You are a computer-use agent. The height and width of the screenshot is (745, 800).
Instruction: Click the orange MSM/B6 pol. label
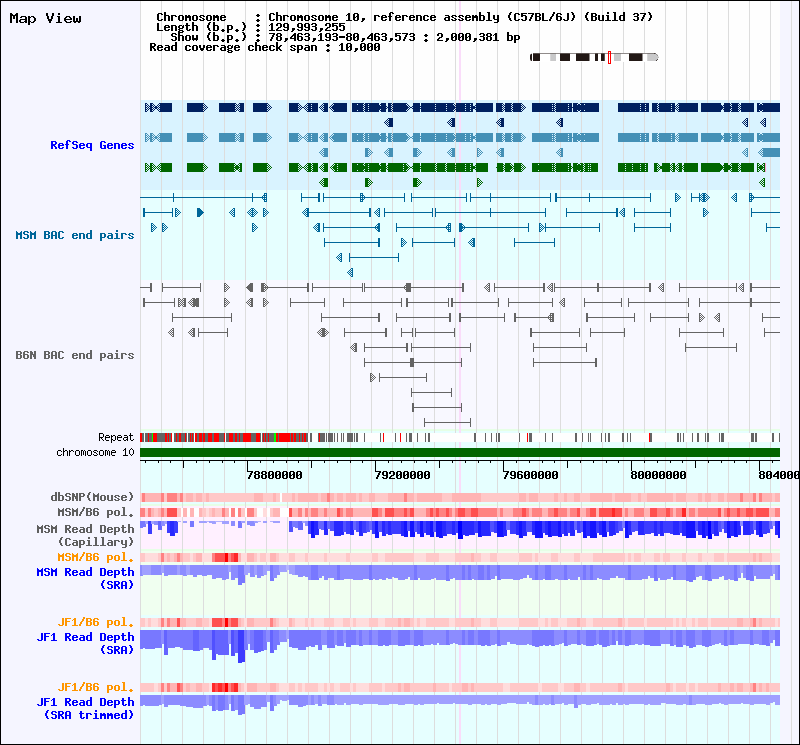pos(95,557)
